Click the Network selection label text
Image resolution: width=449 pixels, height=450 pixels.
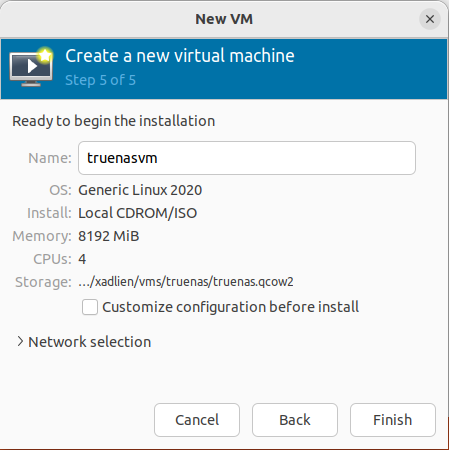pyautogui.click(x=90, y=342)
